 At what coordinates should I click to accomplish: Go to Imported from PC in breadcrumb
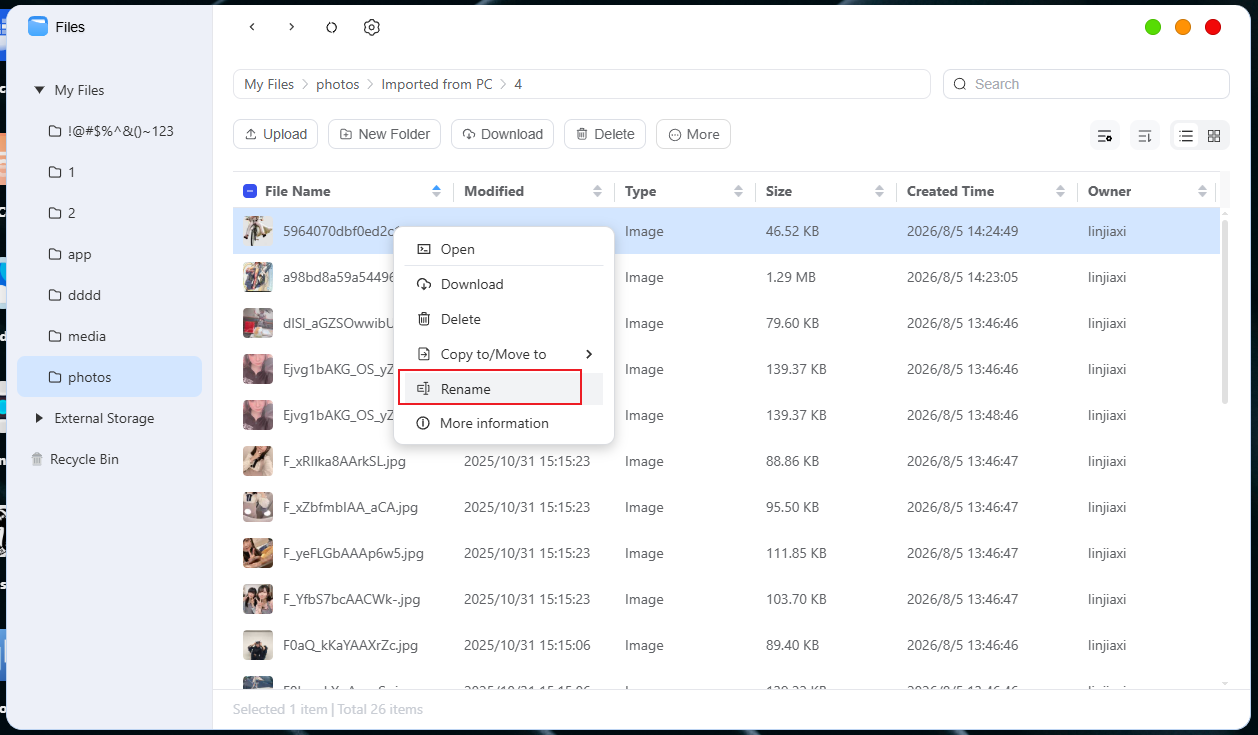pyautogui.click(x=437, y=84)
